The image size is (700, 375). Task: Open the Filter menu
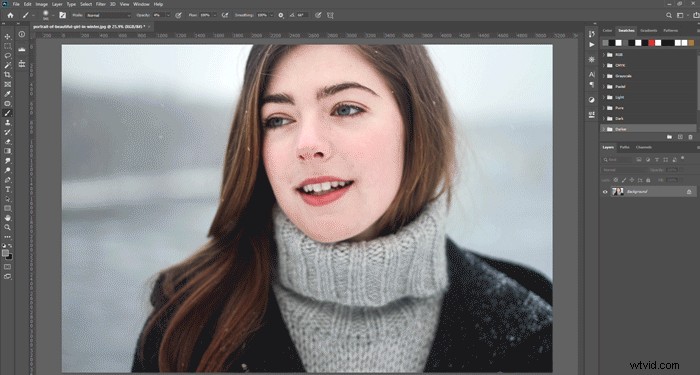[x=100, y=4]
